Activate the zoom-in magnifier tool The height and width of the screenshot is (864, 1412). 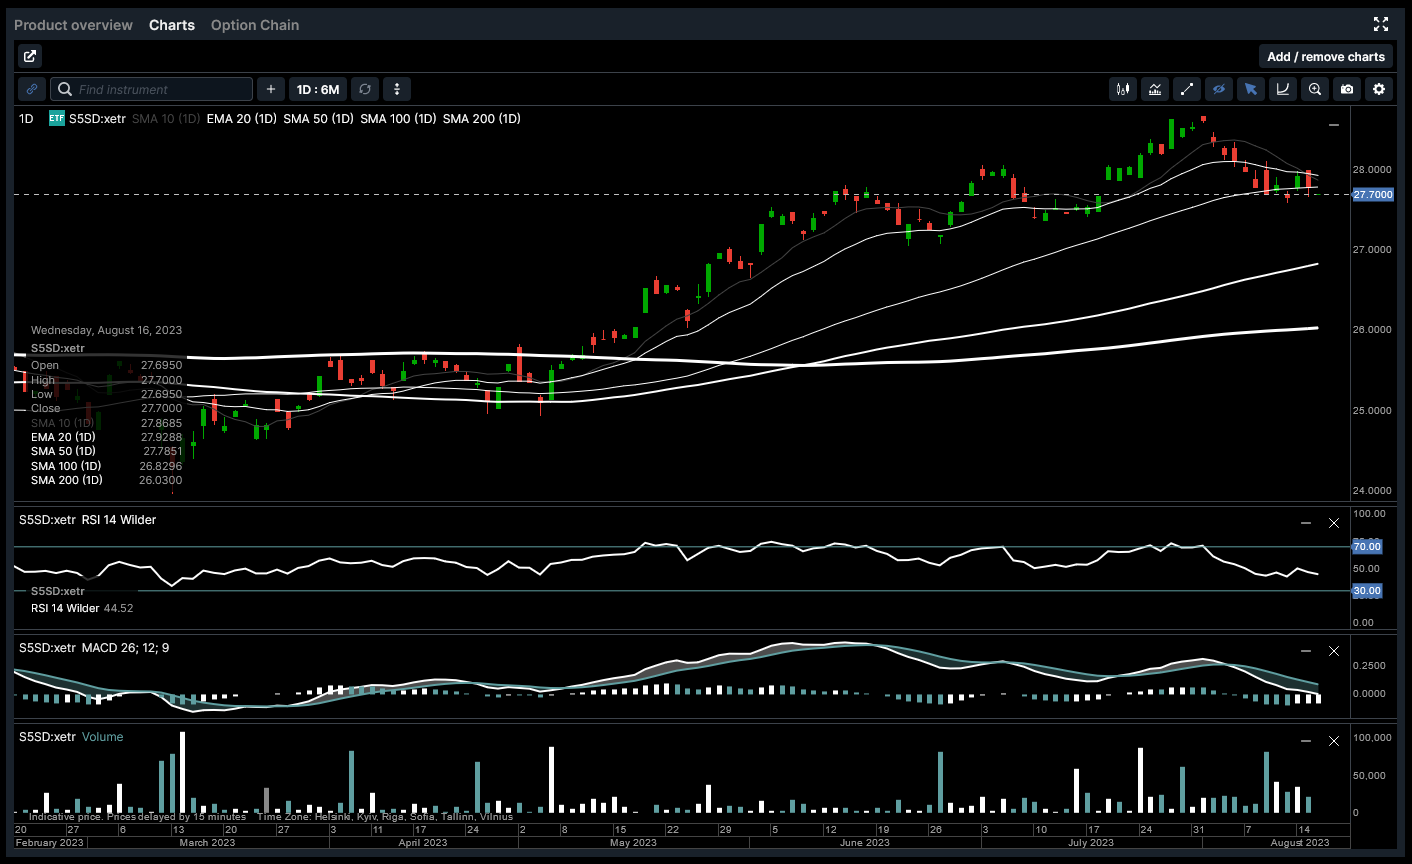coord(1315,89)
